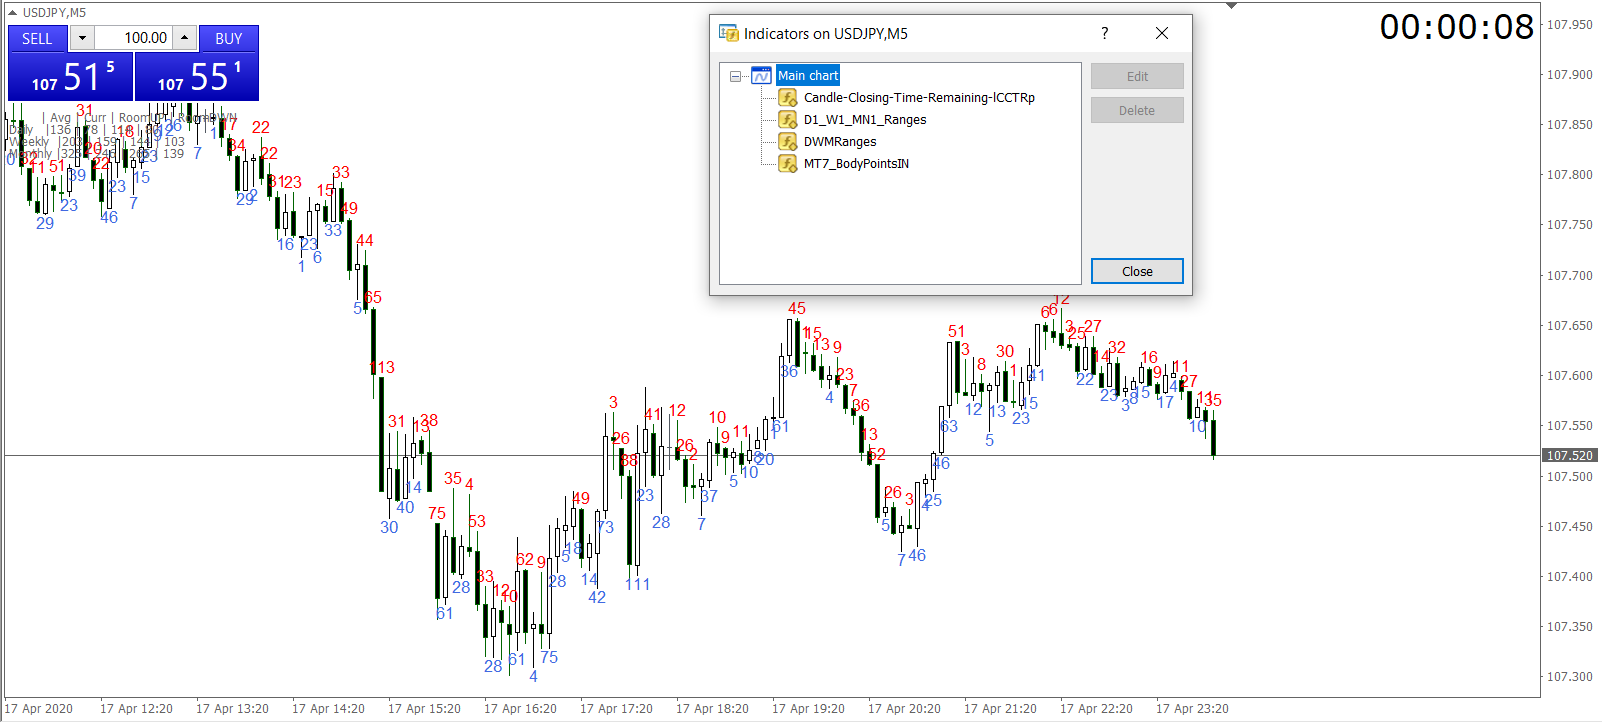Image resolution: width=1602 pixels, height=722 pixels.
Task: Click the Indicators dialog title bar icon
Action: click(x=728, y=33)
